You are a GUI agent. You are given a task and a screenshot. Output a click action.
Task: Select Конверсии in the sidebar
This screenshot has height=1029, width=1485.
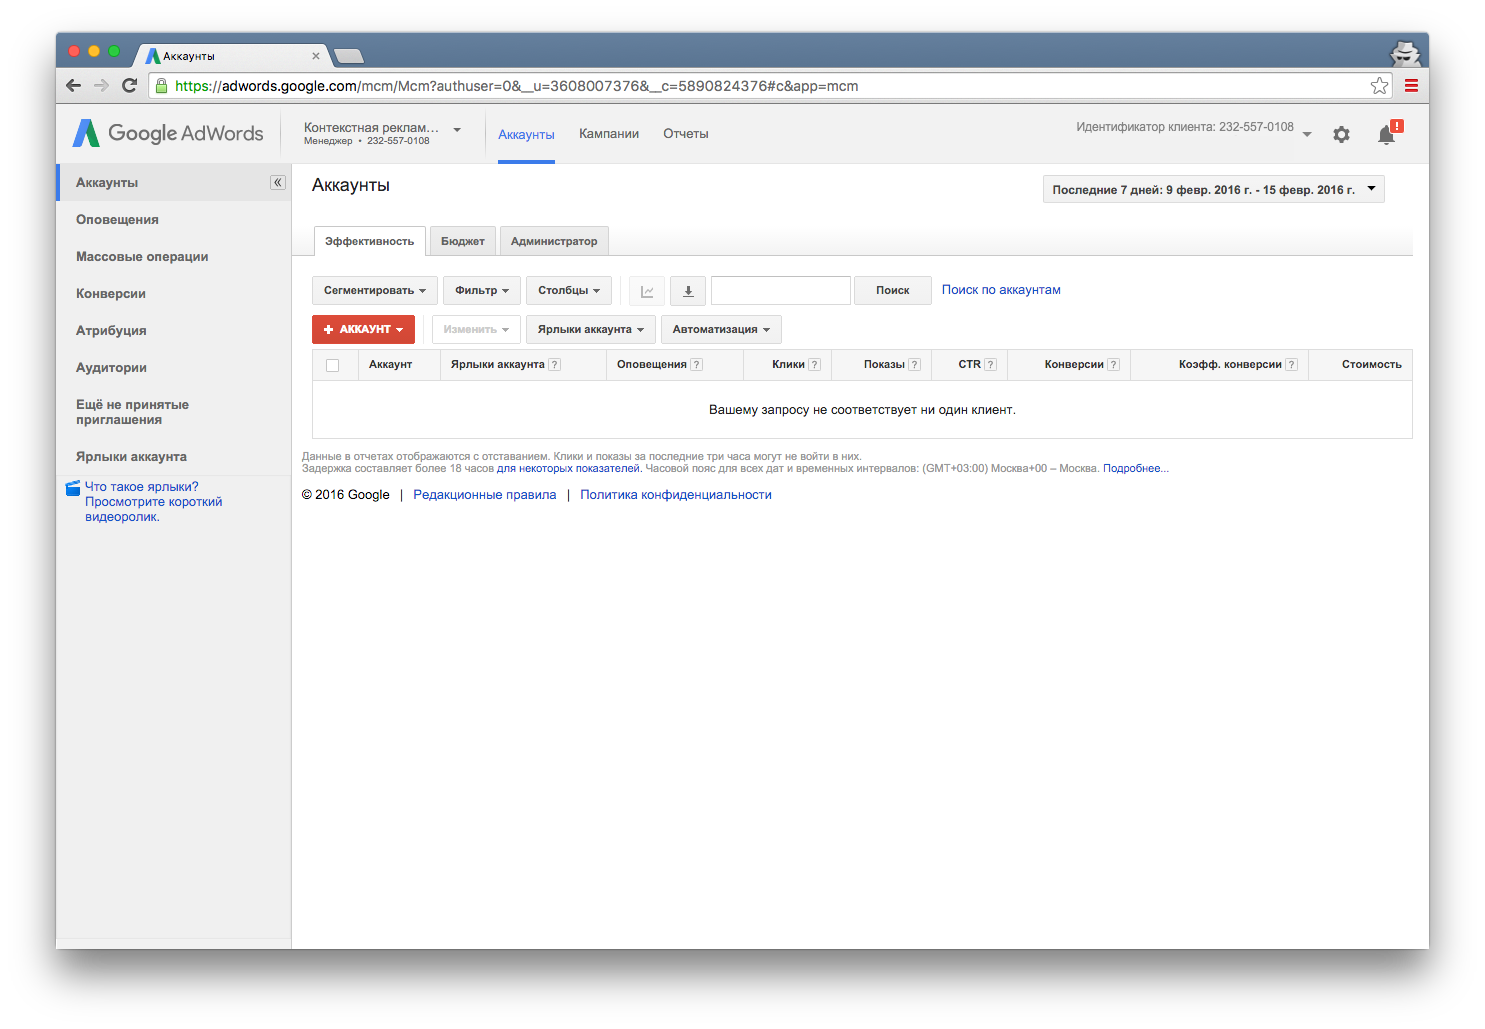(x=111, y=294)
